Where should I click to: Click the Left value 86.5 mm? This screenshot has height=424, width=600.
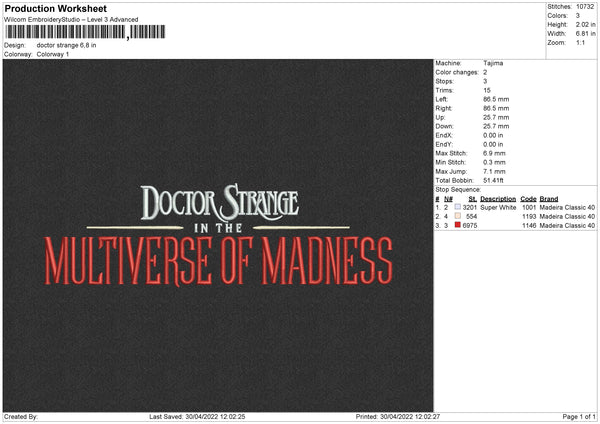pos(496,99)
